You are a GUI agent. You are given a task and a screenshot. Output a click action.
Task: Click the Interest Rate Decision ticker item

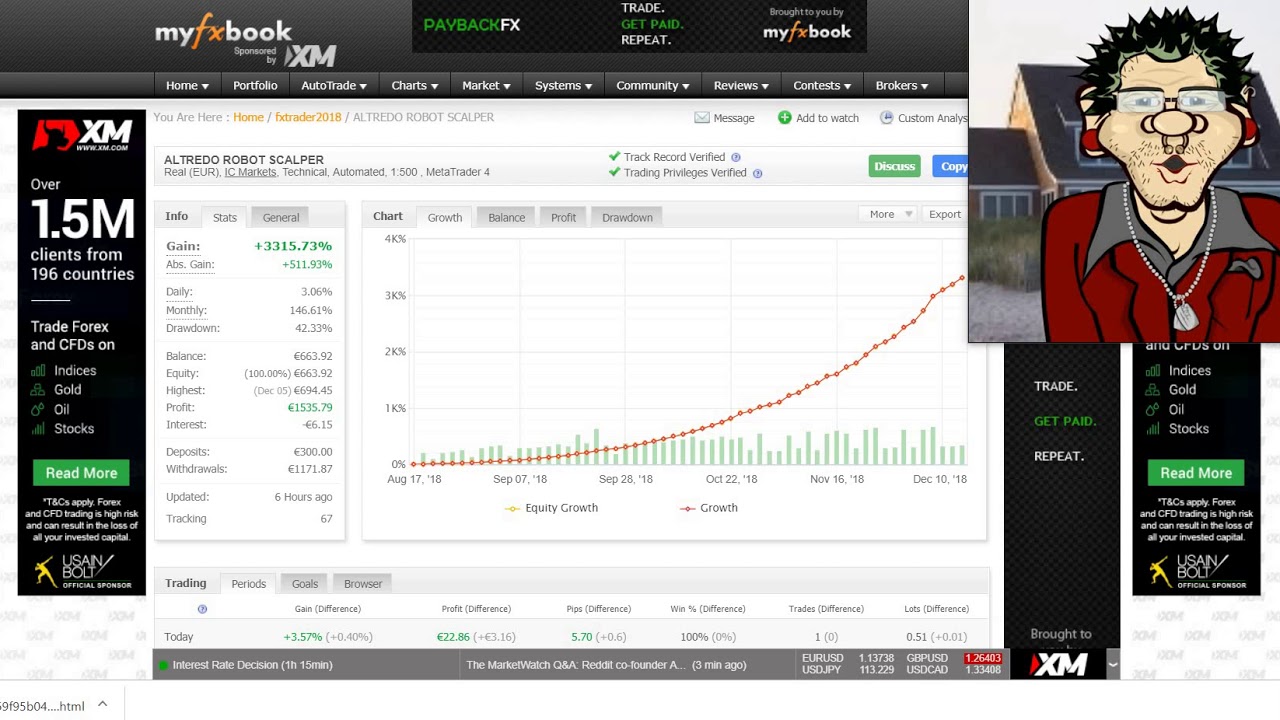pyautogui.click(x=252, y=665)
